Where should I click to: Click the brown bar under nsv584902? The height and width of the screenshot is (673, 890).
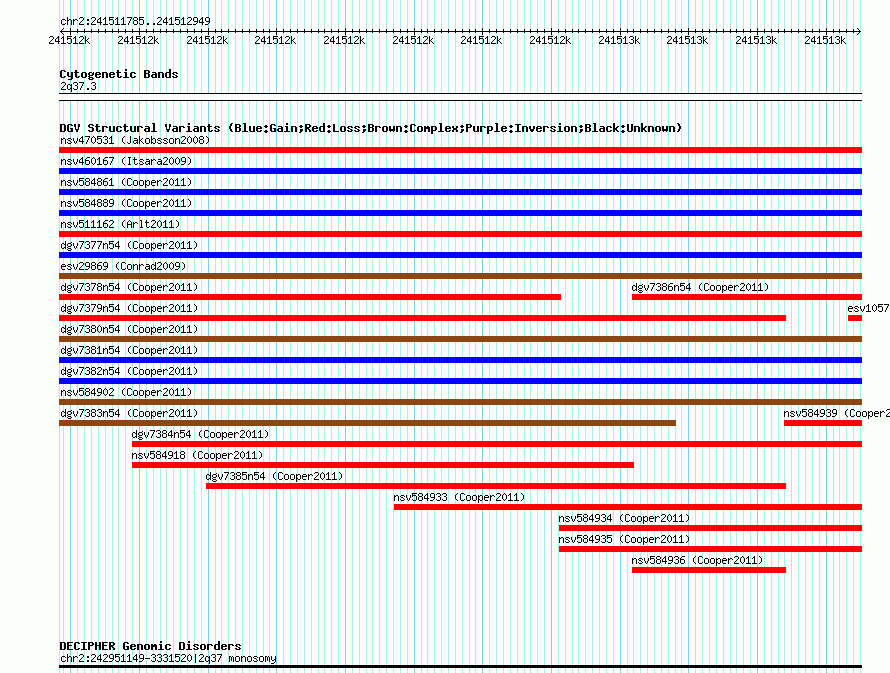[460, 402]
